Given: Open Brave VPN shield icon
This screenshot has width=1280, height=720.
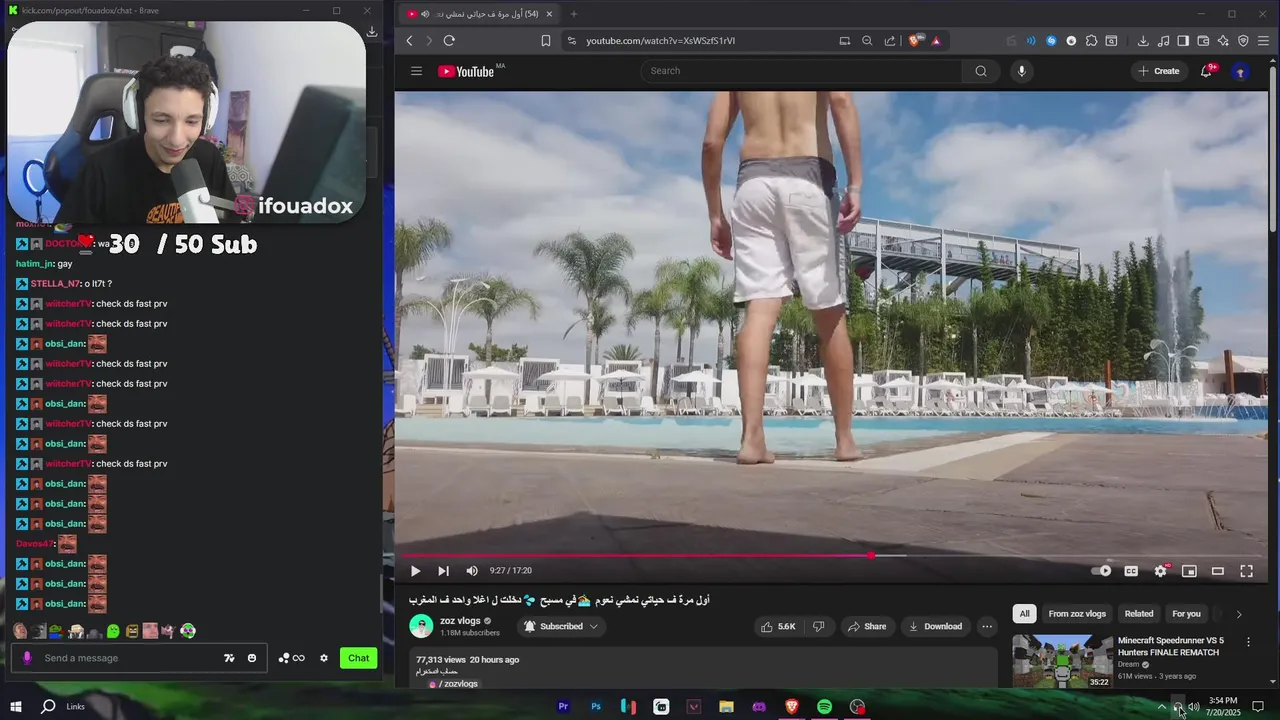Looking at the screenshot, I should pyautogui.click(x=1243, y=41).
